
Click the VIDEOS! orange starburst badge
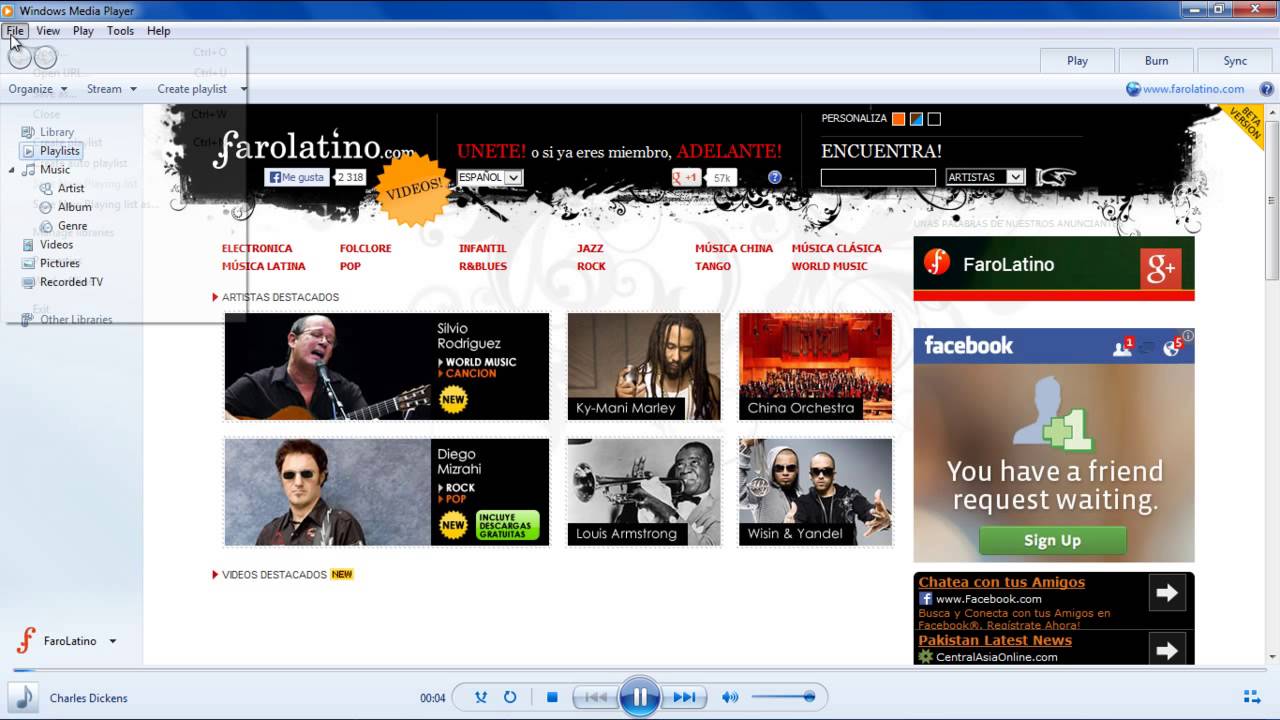tap(413, 189)
